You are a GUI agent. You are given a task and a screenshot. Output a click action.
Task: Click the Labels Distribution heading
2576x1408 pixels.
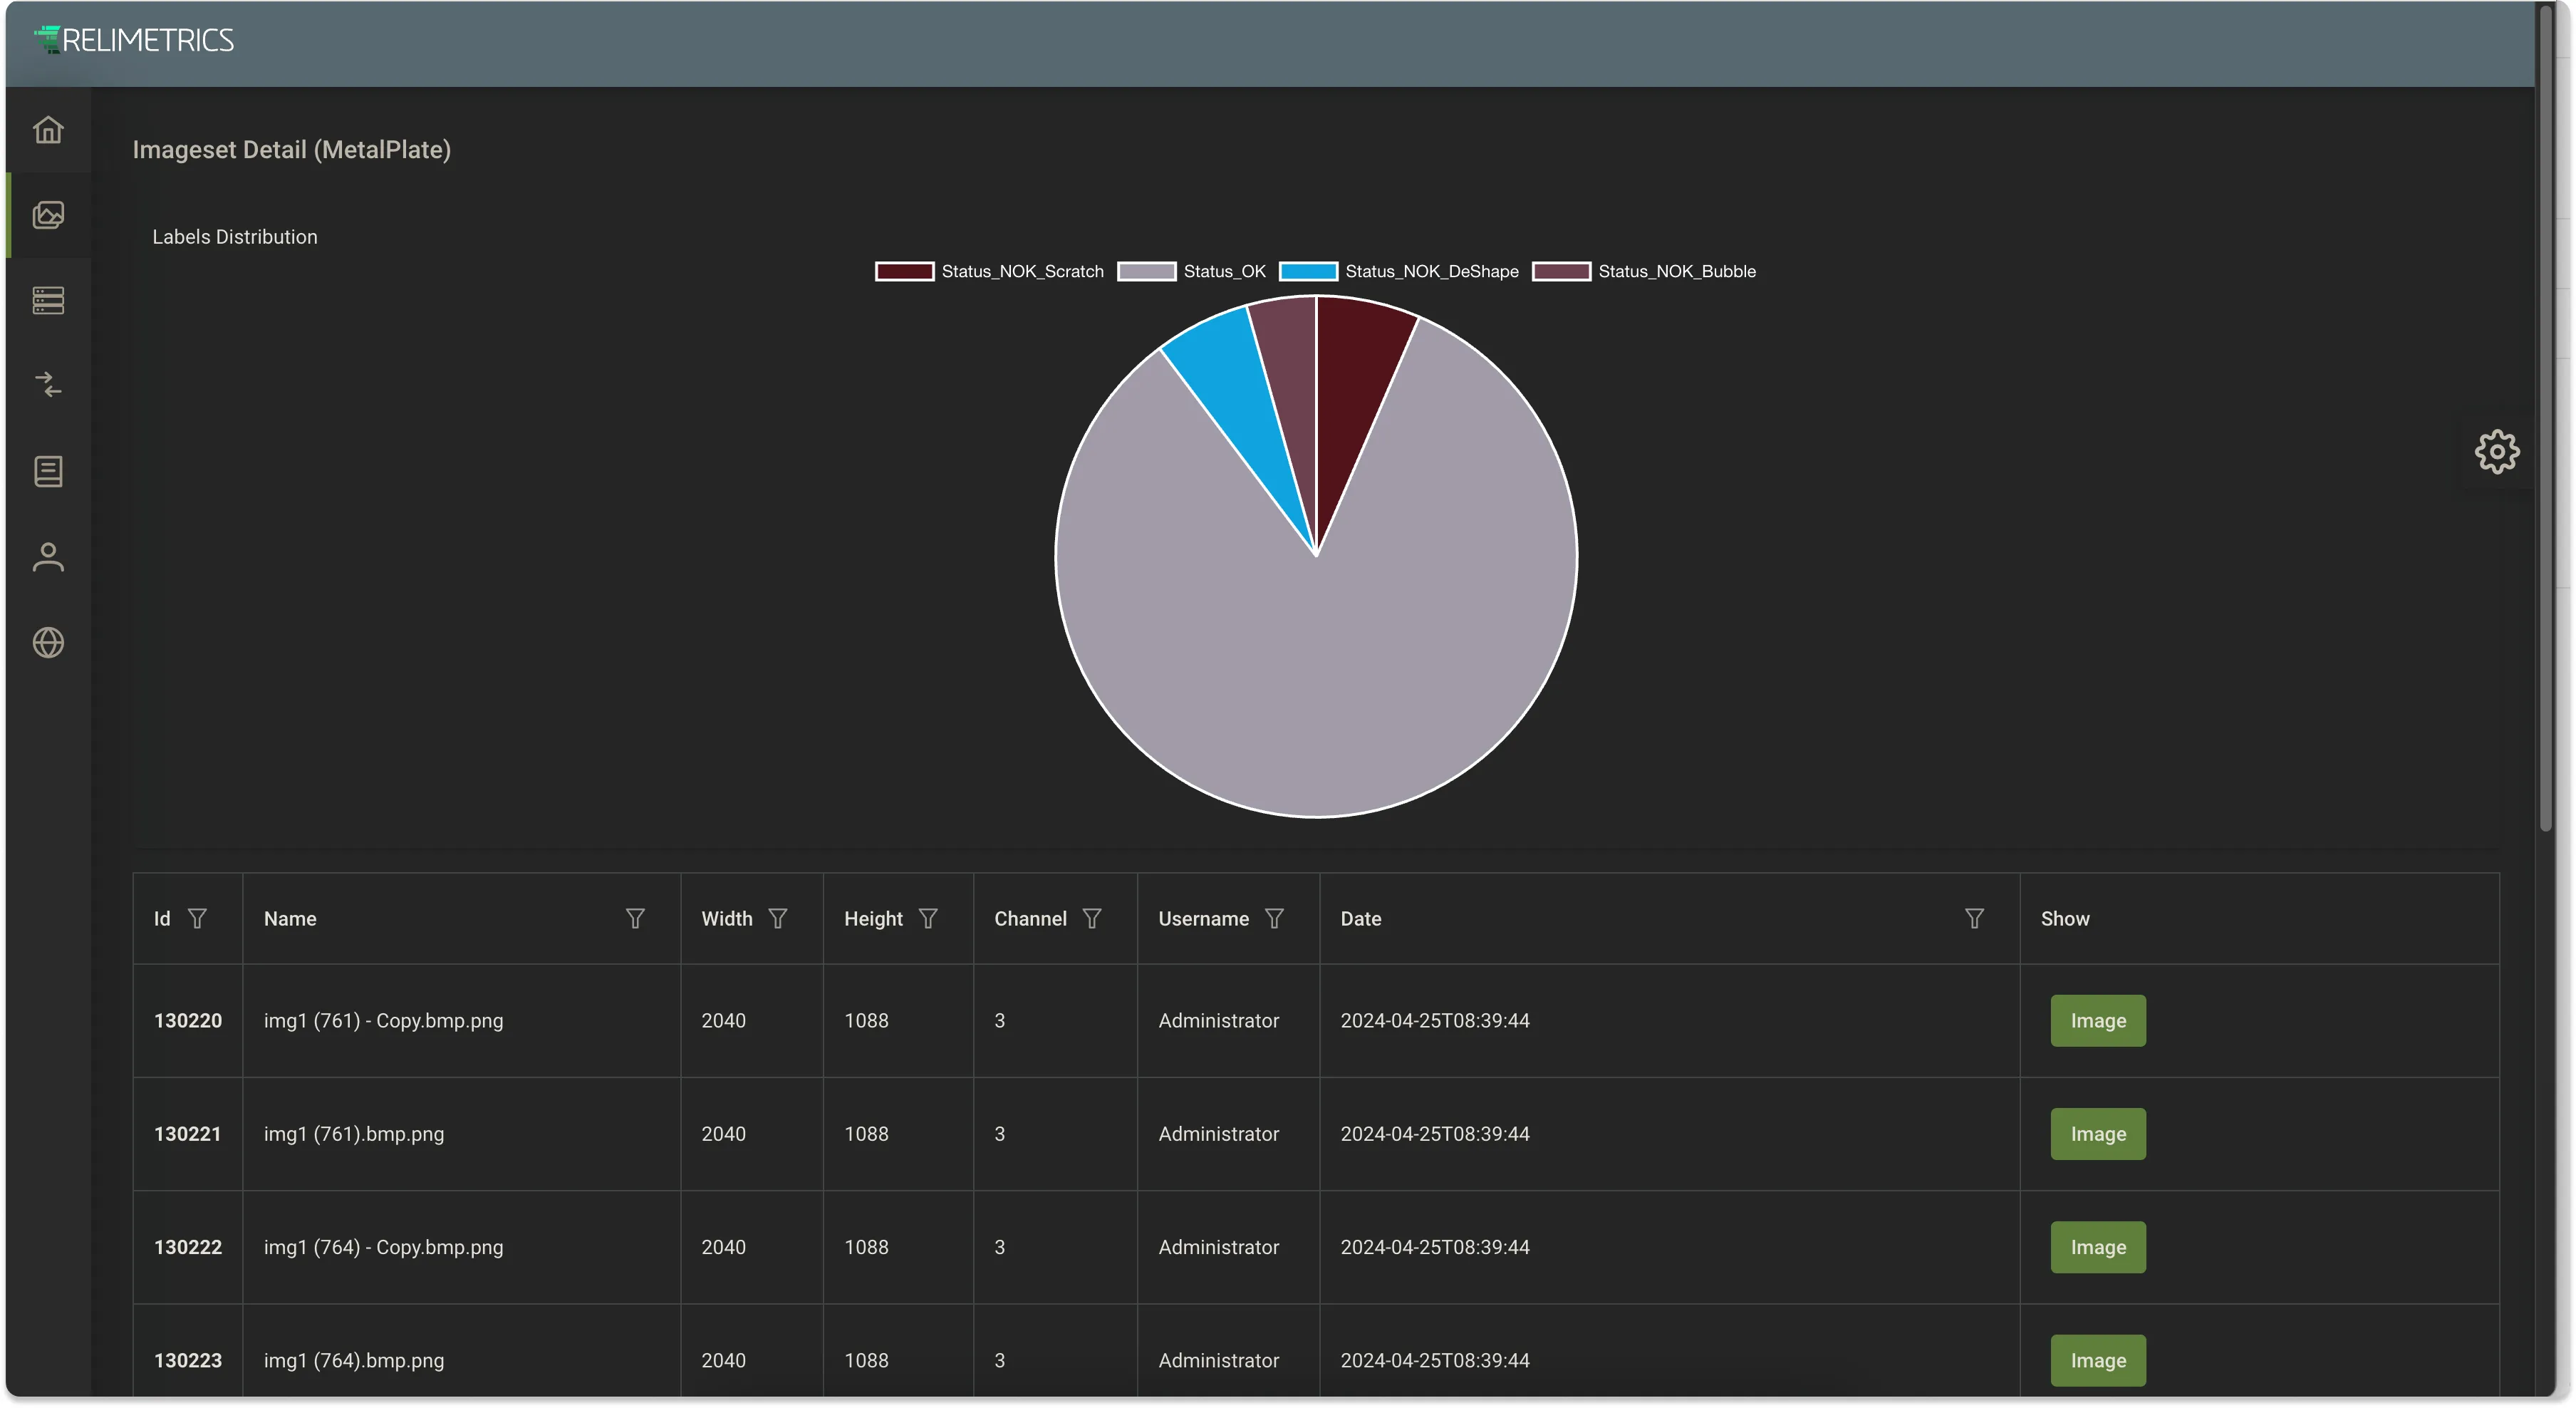coord(235,236)
